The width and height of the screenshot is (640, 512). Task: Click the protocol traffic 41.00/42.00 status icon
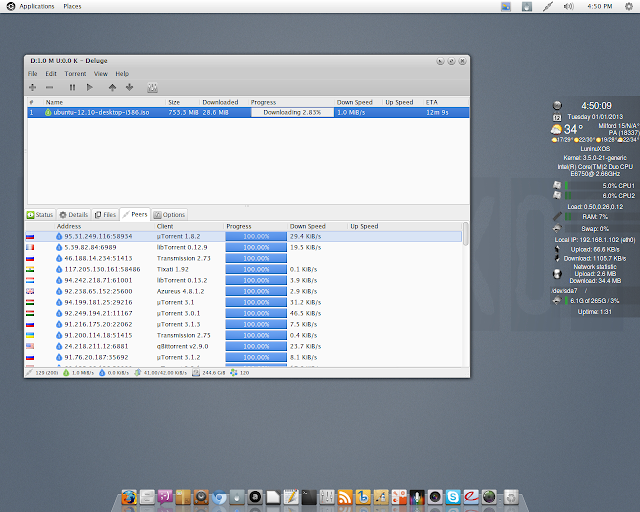(x=138, y=373)
